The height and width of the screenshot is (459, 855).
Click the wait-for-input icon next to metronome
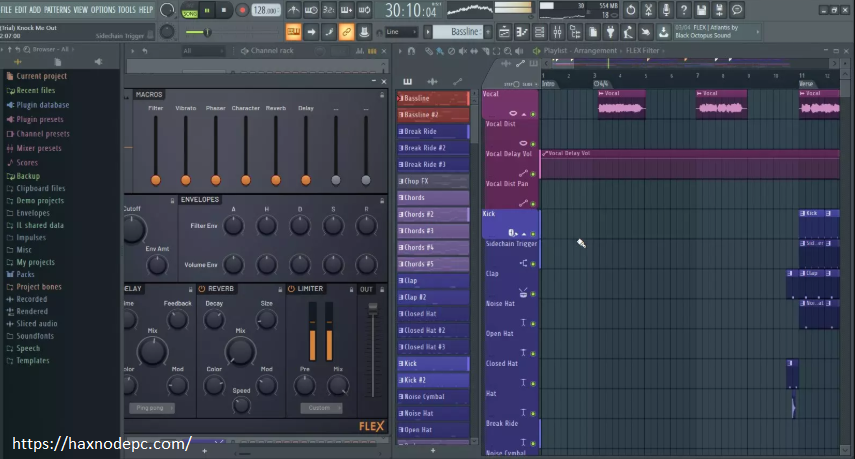311,10
